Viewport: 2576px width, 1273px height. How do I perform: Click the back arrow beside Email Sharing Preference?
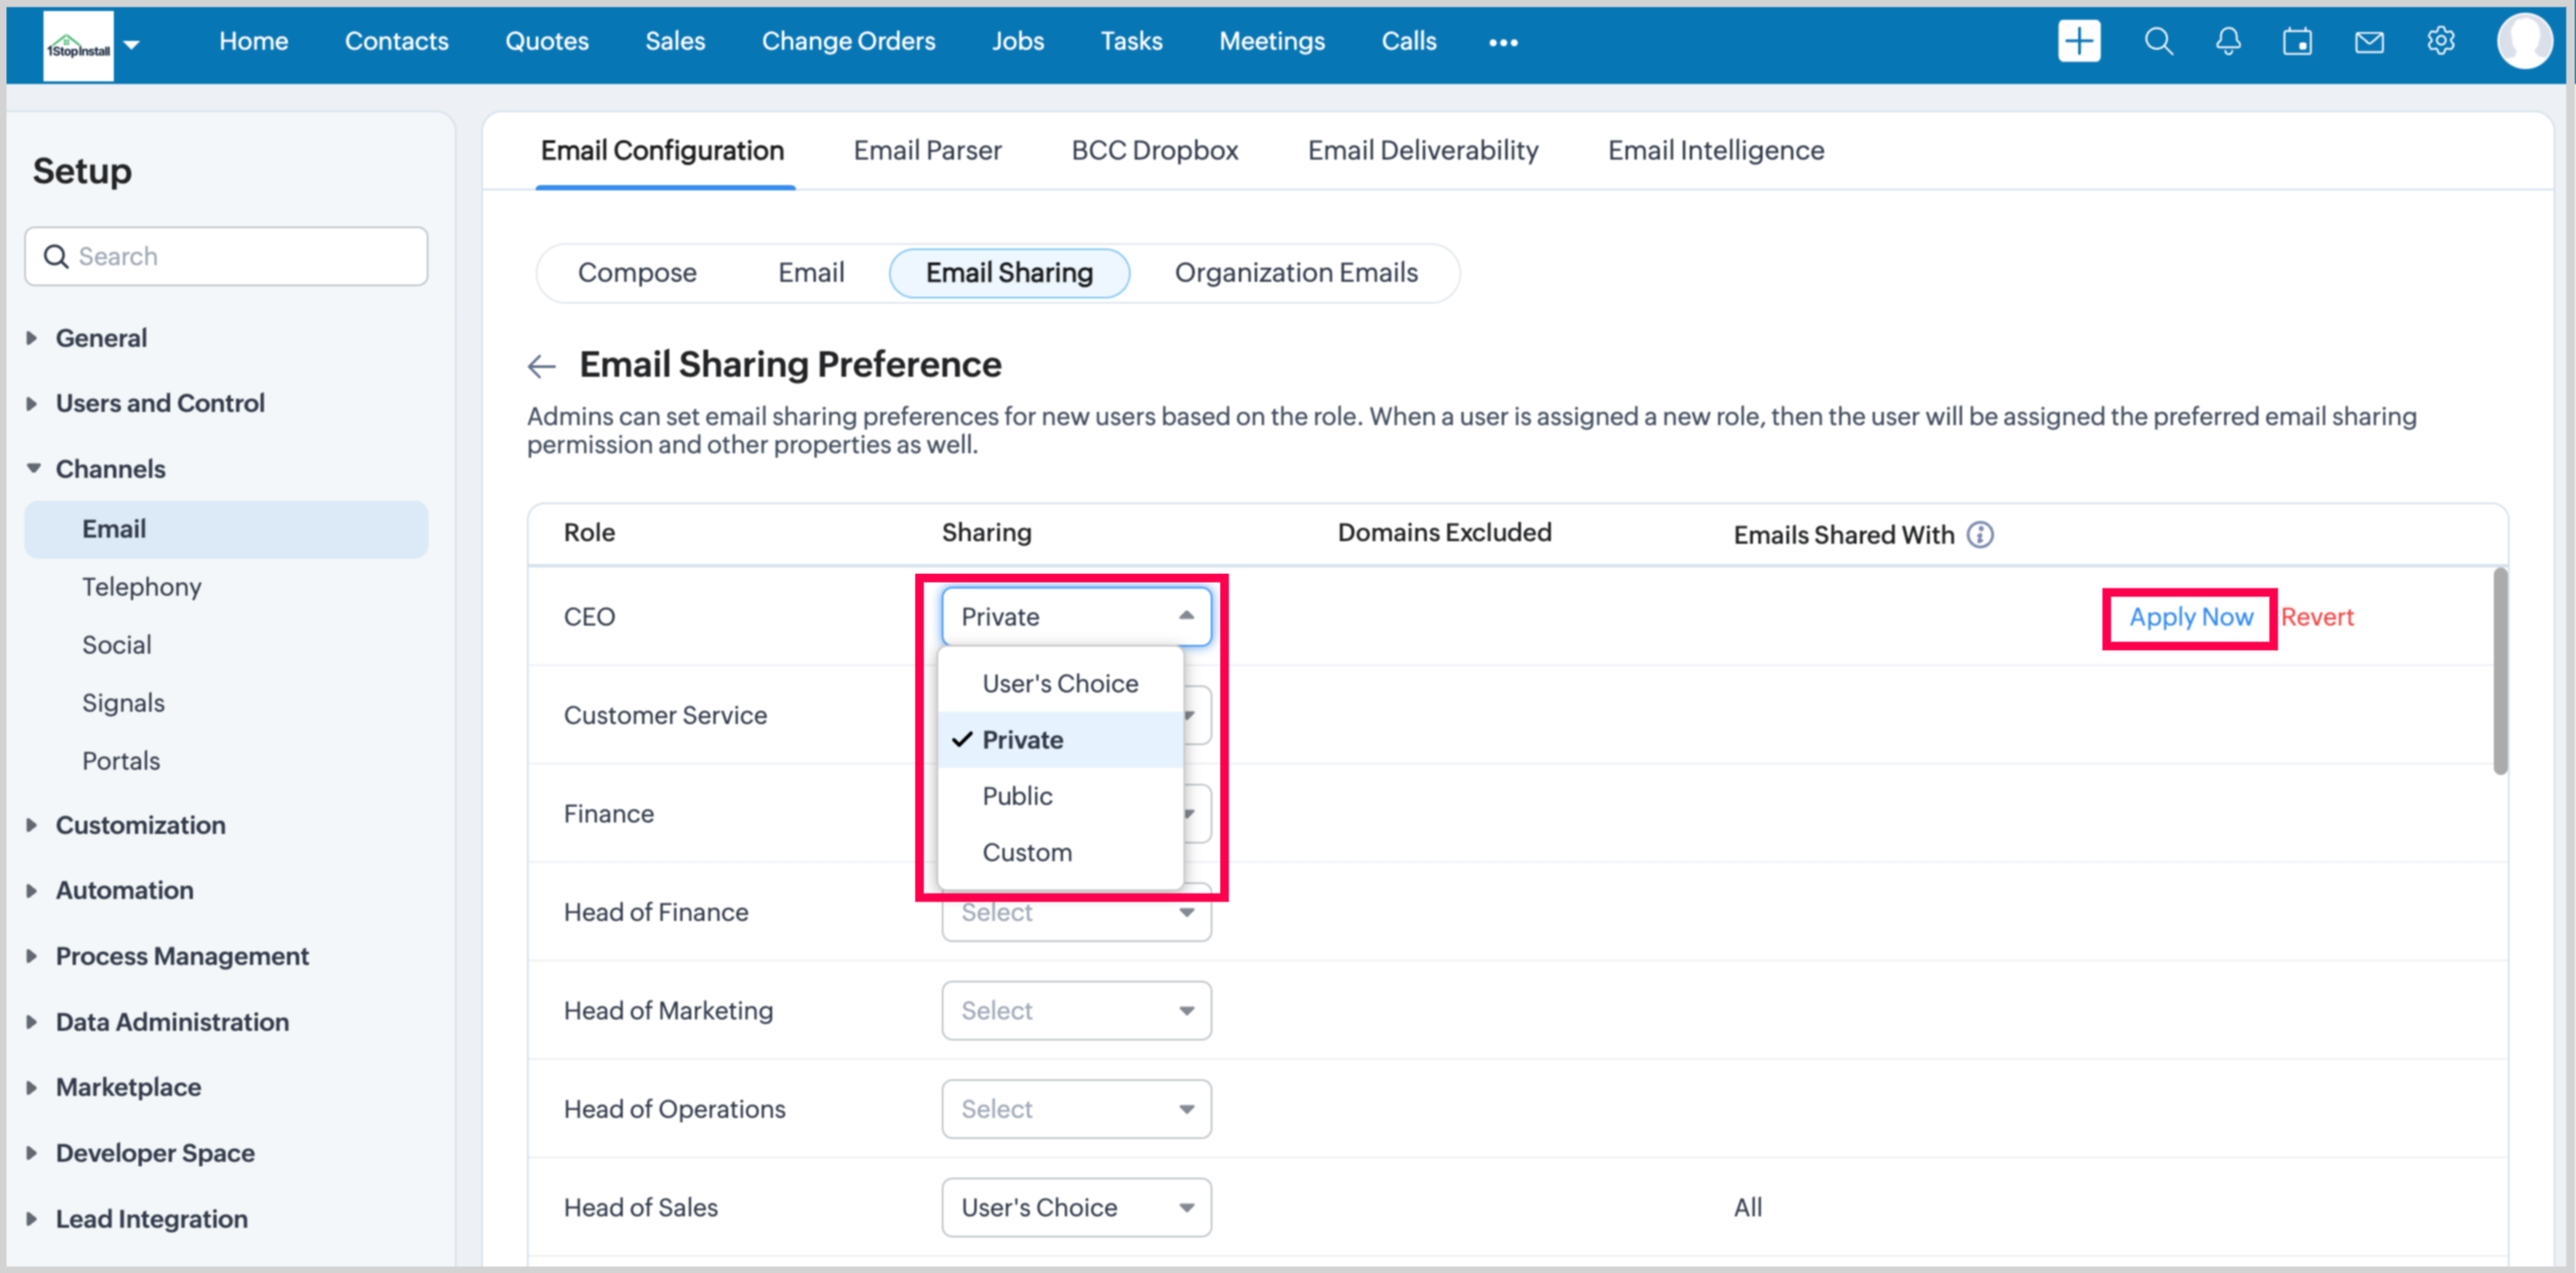tap(541, 366)
